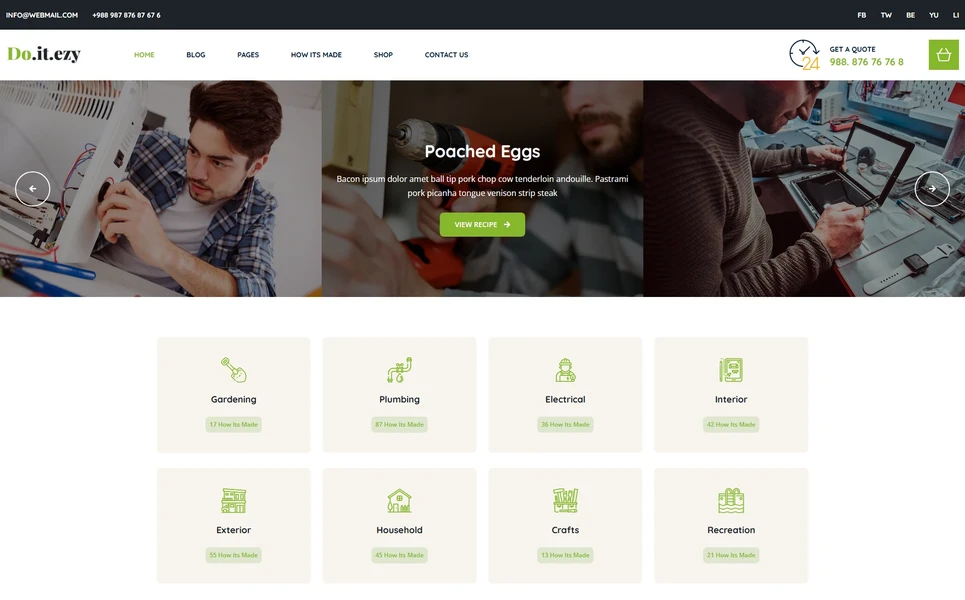Image resolution: width=965 pixels, height=600 pixels.
Task: Click the View Recipe button
Action: tap(482, 224)
